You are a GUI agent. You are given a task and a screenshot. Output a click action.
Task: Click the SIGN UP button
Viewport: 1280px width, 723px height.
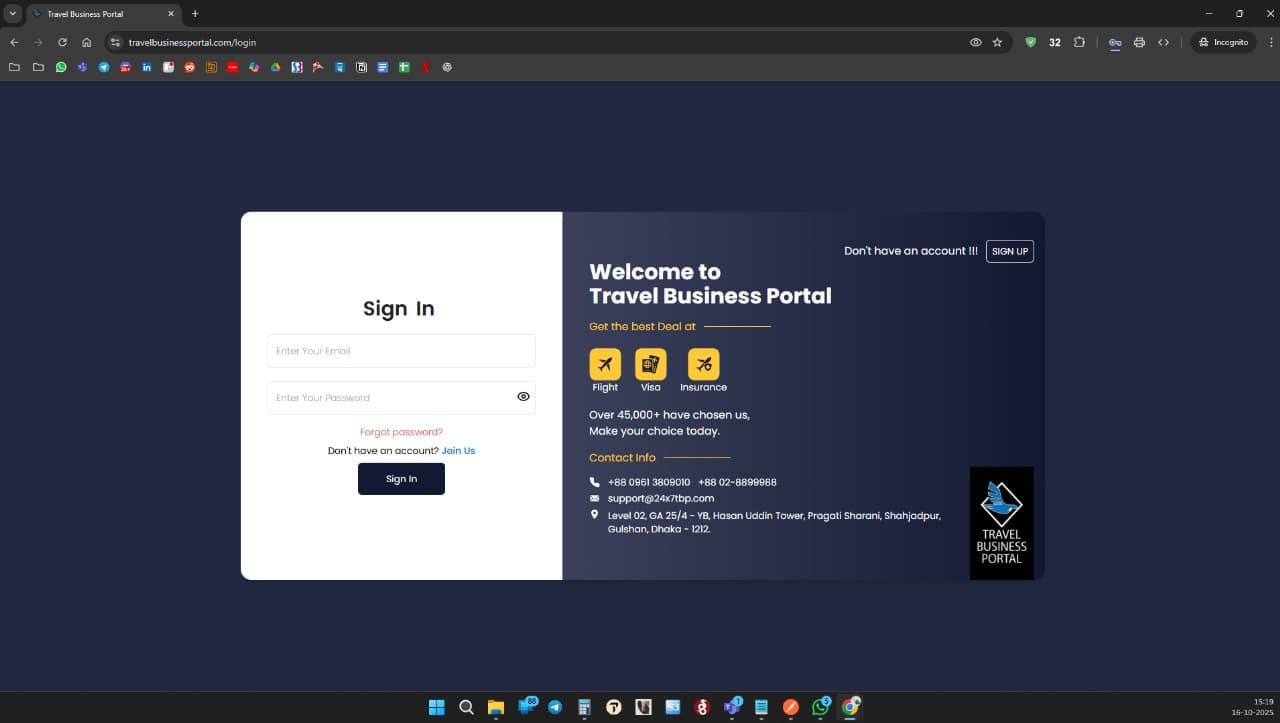click(x=1009, y=251)
